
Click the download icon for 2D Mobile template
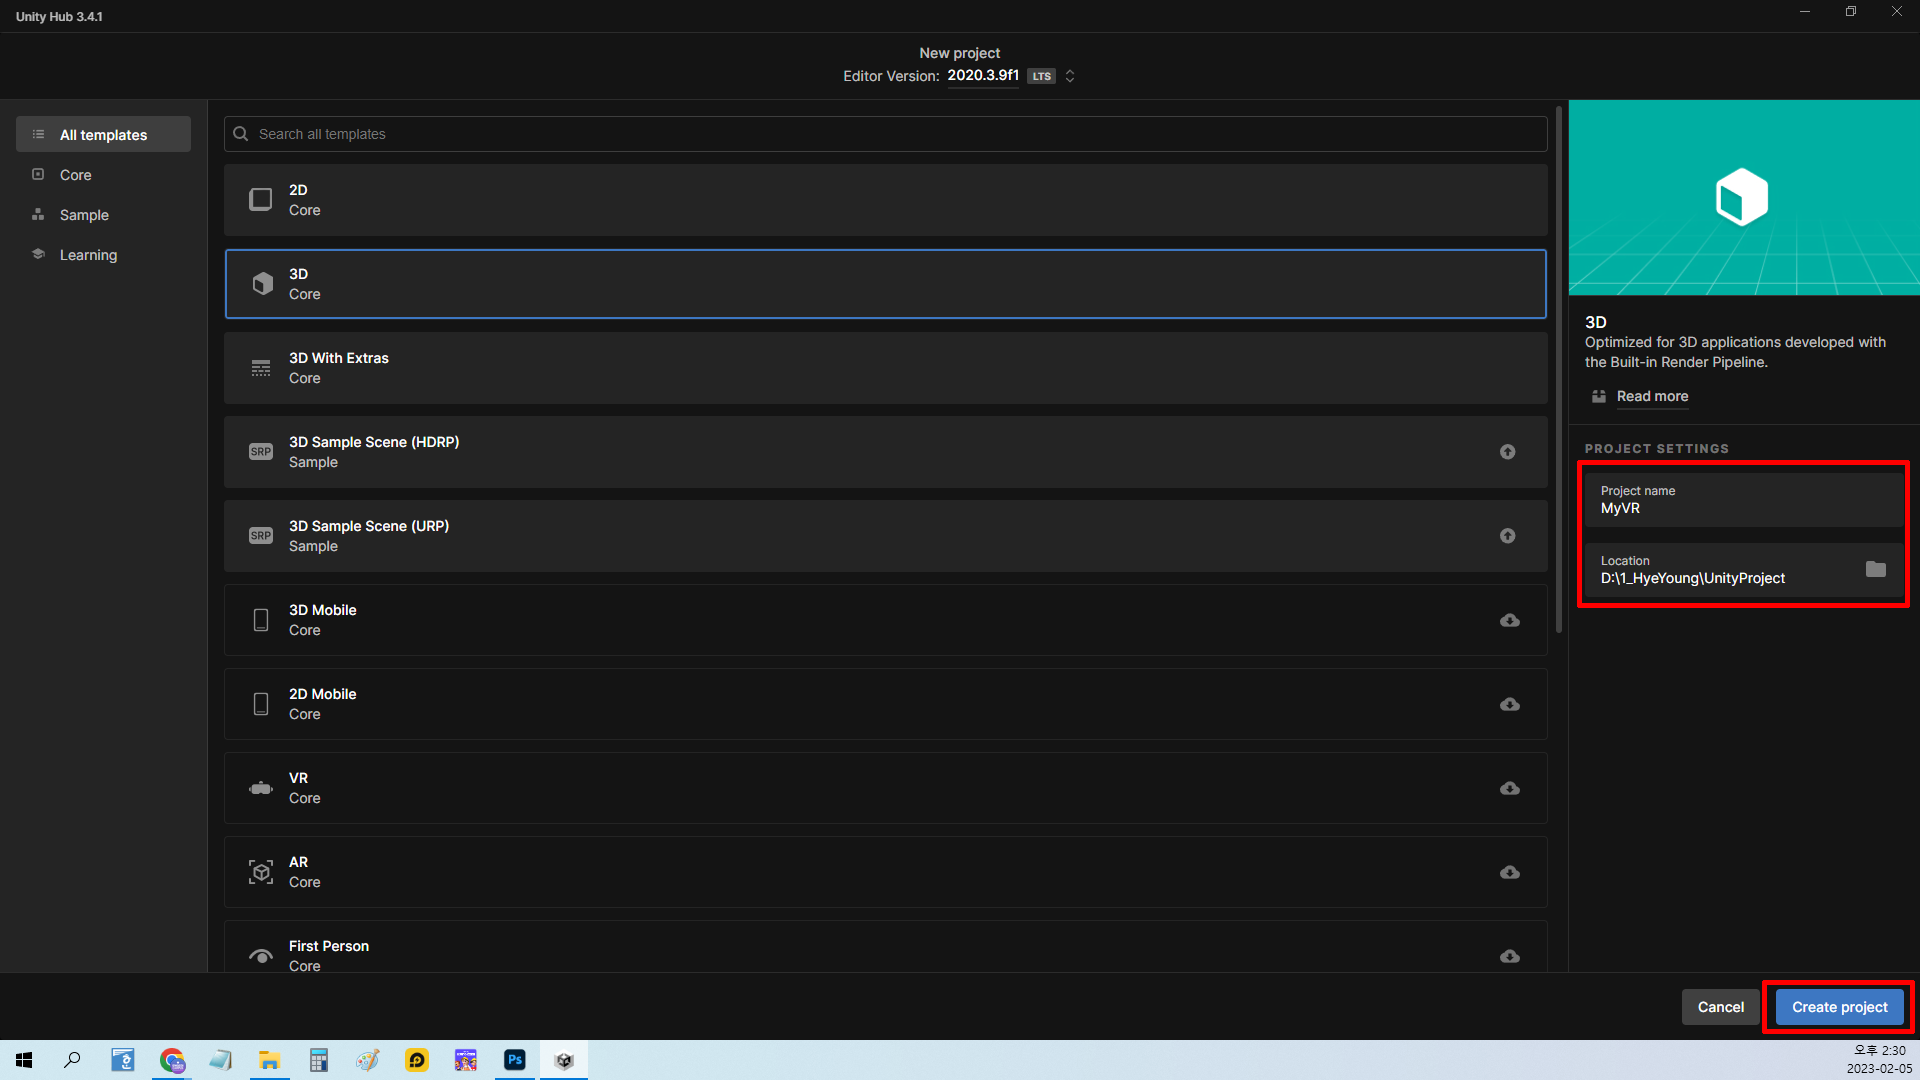[1509, 704]
